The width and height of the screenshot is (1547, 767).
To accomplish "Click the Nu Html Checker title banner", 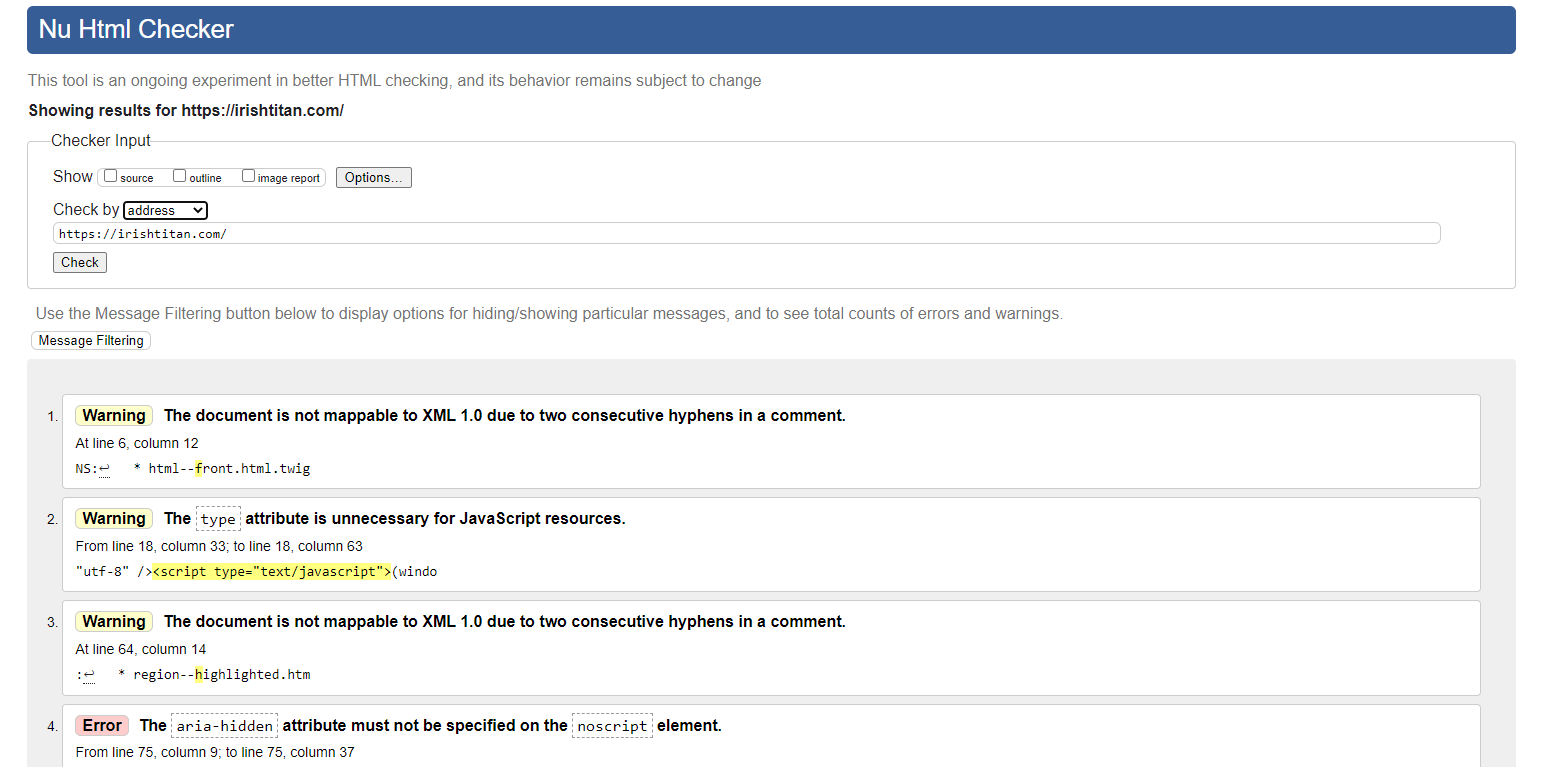I will tap(136, 29).
